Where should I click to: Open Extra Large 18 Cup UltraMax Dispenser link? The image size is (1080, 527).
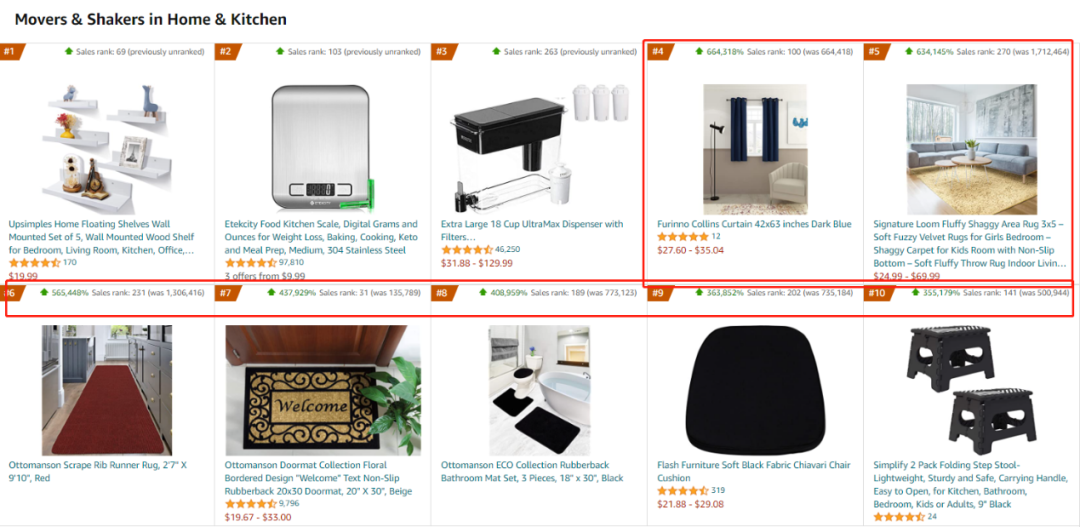[x=532, y=230]
